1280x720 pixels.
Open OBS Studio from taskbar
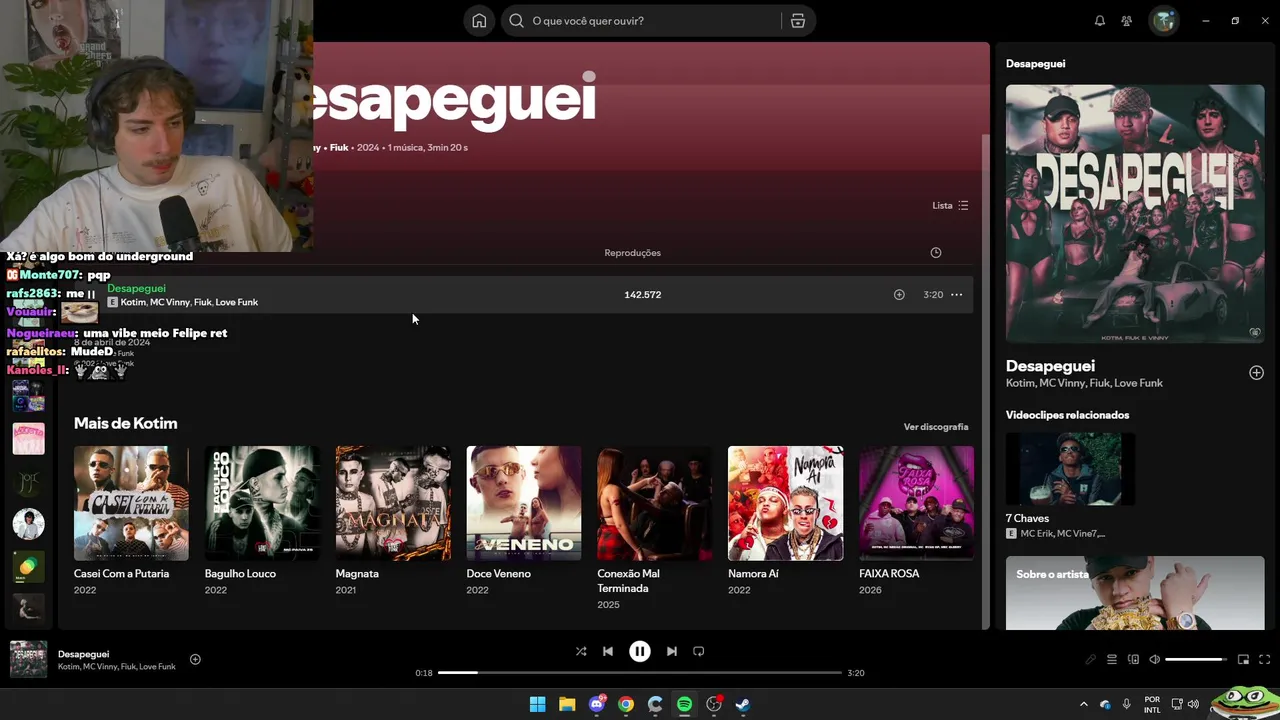(x=714, y=704)
